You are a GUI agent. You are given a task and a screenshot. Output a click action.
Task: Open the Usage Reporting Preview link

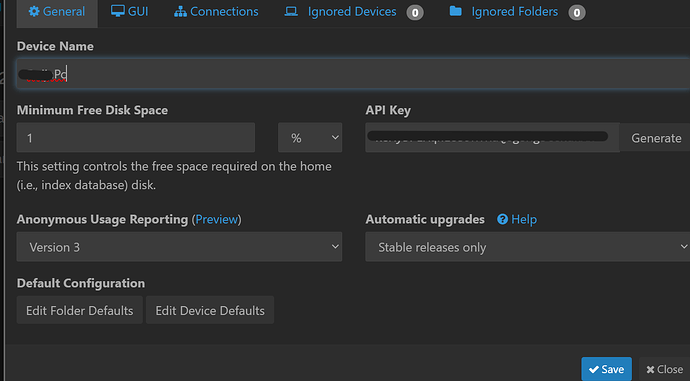point(218,219)
